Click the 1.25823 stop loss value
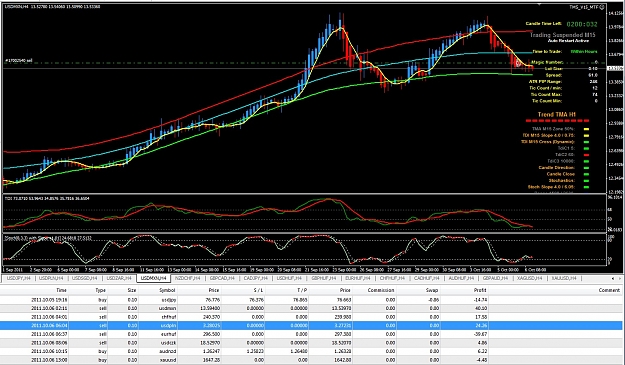 [255, 351]
